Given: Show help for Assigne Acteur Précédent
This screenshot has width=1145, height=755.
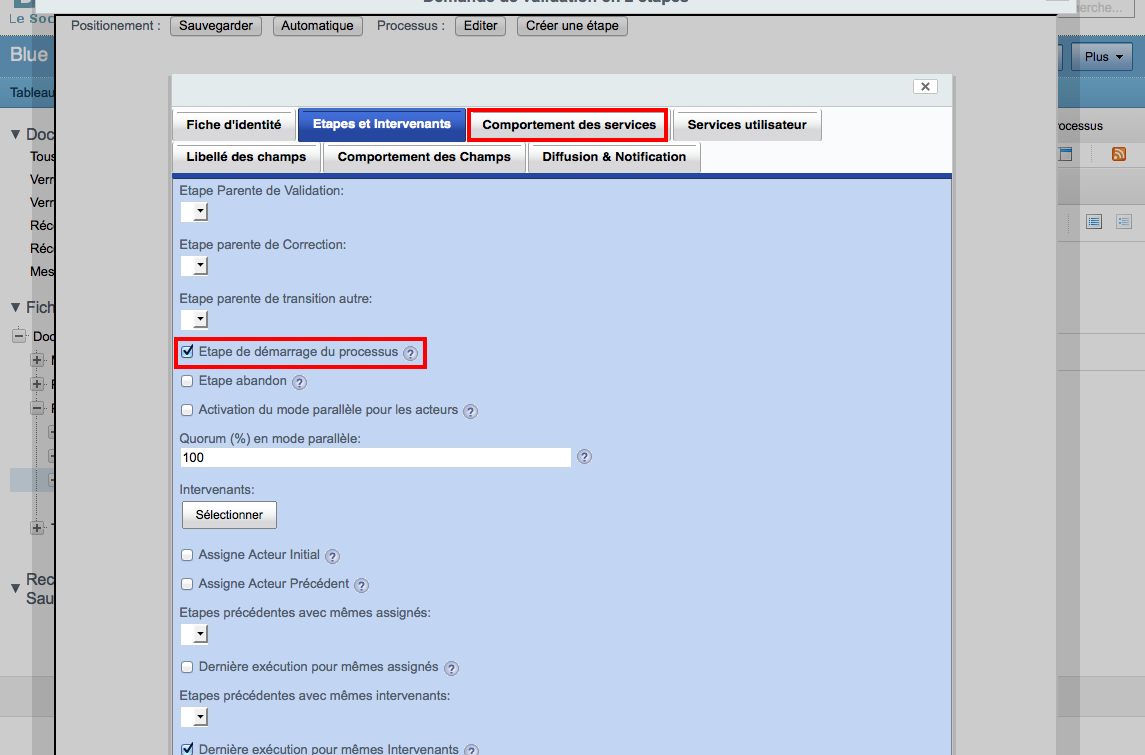Looking at the screenshot, I should (361, 585).
